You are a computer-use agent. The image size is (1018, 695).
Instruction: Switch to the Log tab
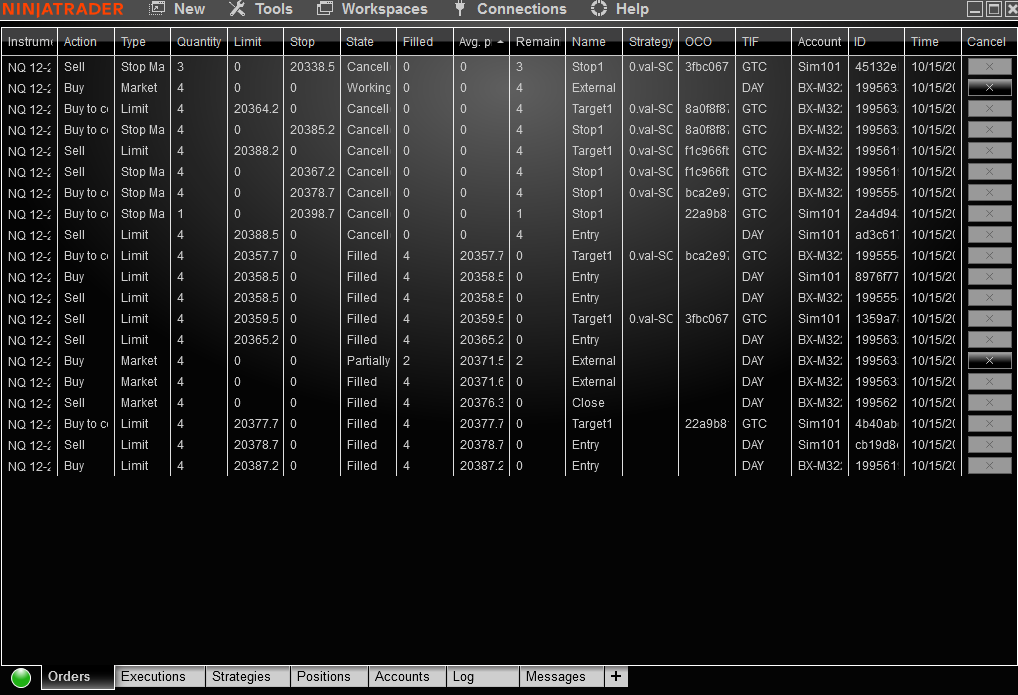click(483, 677)
